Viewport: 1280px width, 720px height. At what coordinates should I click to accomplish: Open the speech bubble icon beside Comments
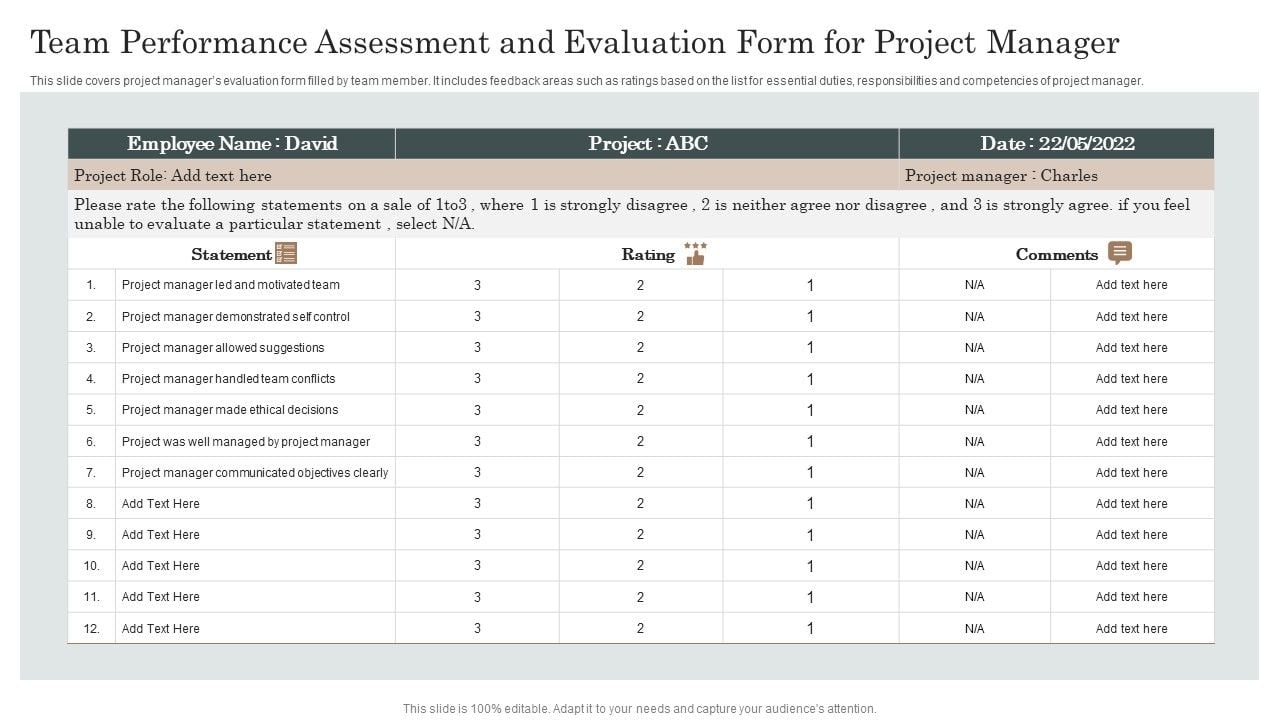point(1119,253)
